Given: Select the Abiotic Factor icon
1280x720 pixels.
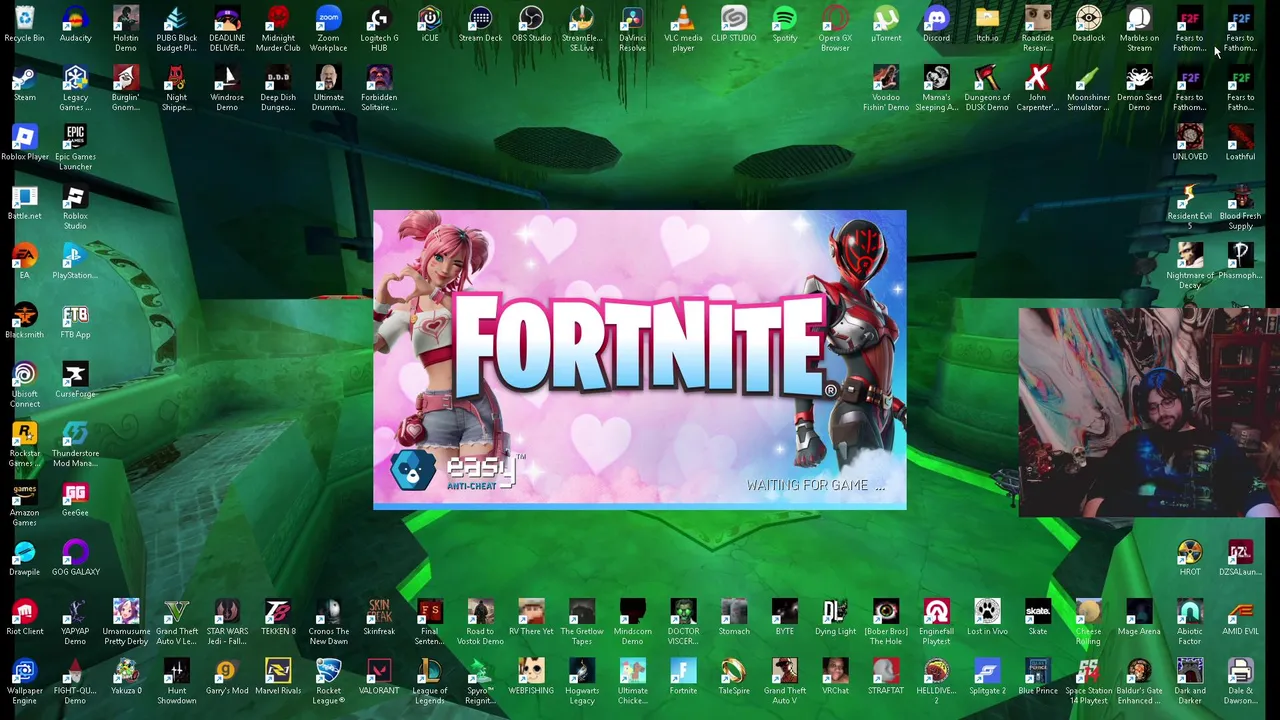Looking at the screenshot, I should point(1190,622).
